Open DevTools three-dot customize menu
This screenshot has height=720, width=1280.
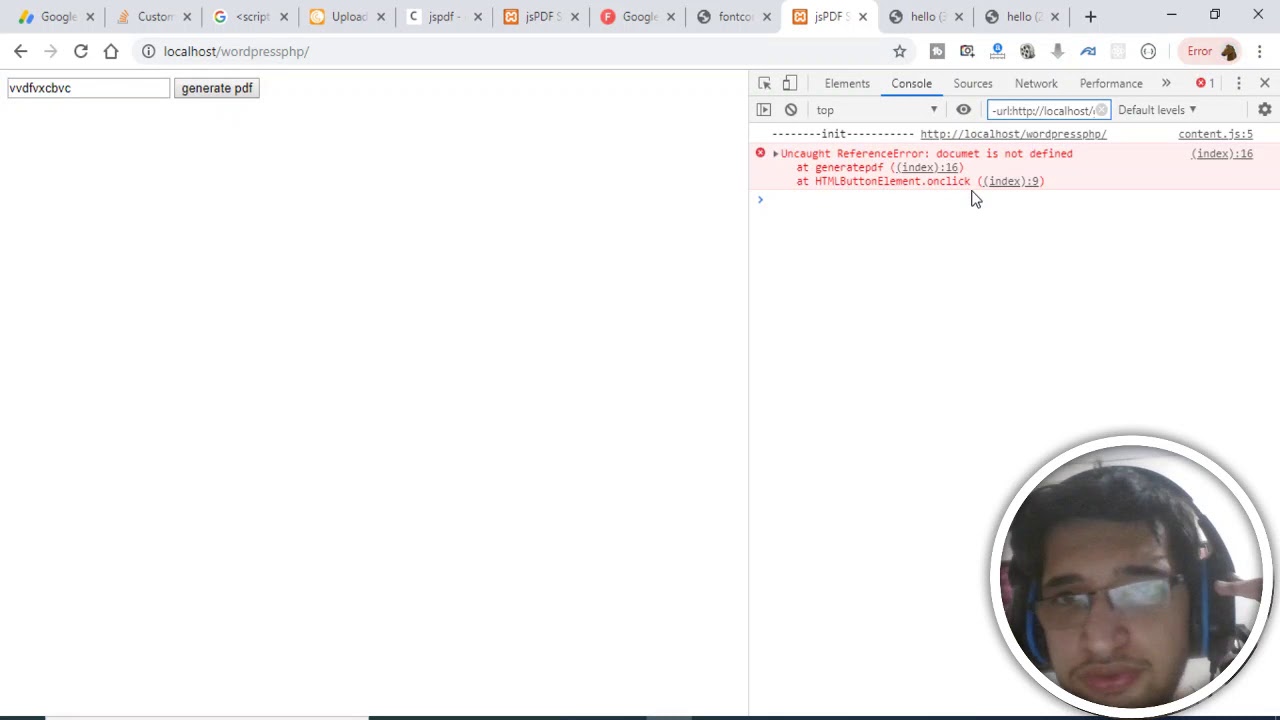[x=1238, y=83]
